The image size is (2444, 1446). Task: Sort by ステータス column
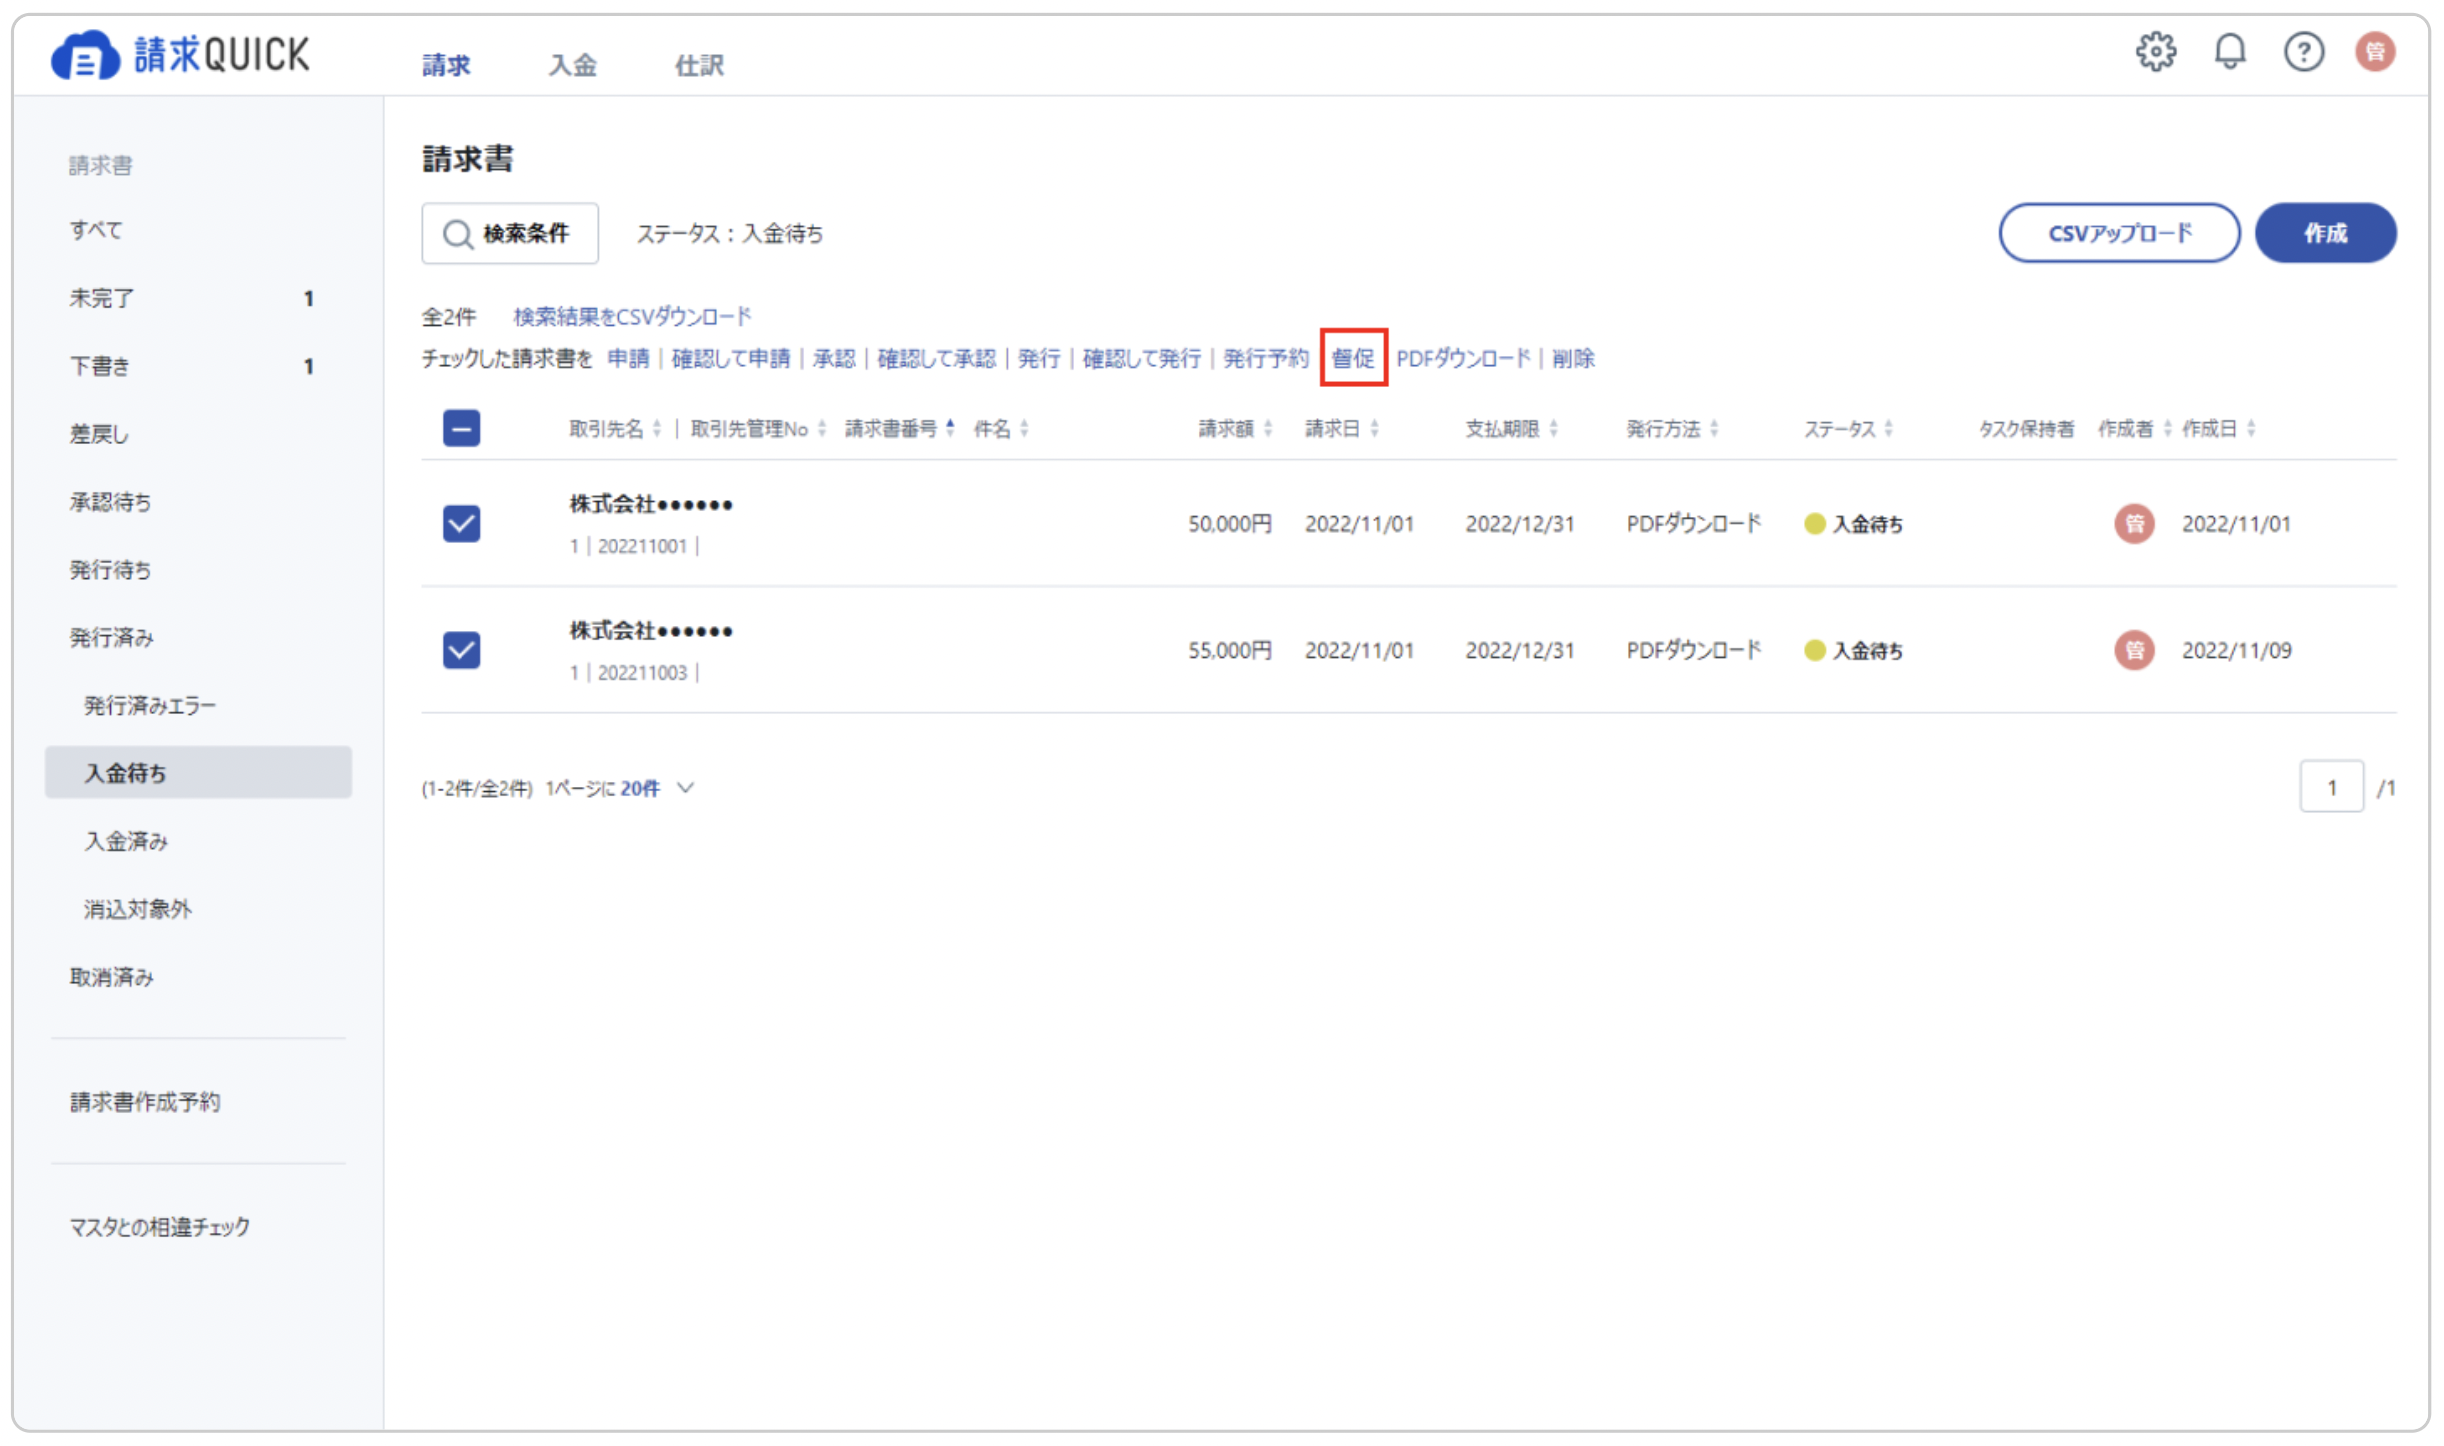point(1848,428)
